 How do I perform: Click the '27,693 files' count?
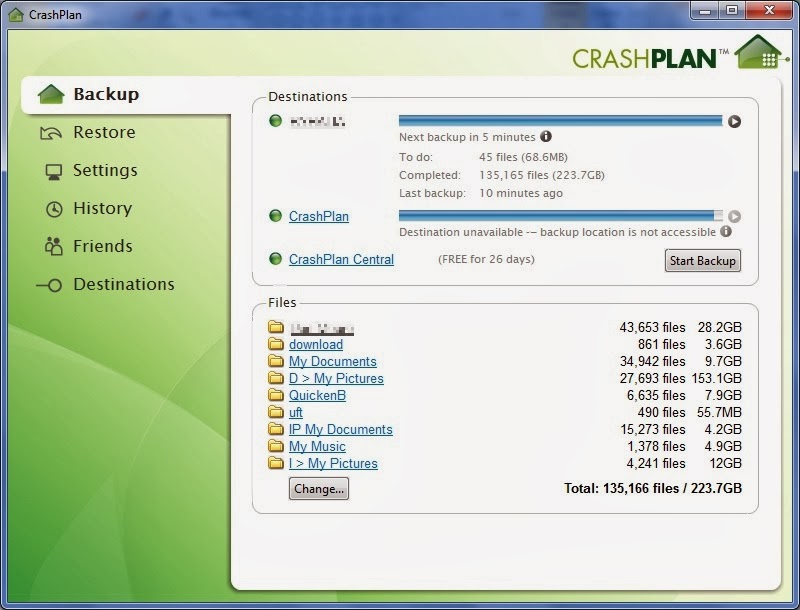(x=653, y=378)
